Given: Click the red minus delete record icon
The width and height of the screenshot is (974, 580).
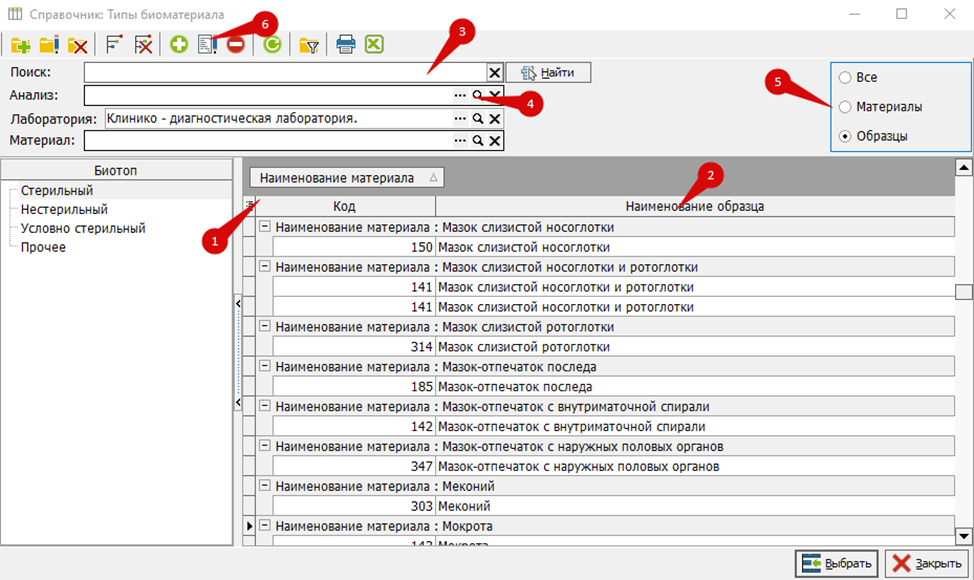Looking at the screenshot, I should coord(235,44).
